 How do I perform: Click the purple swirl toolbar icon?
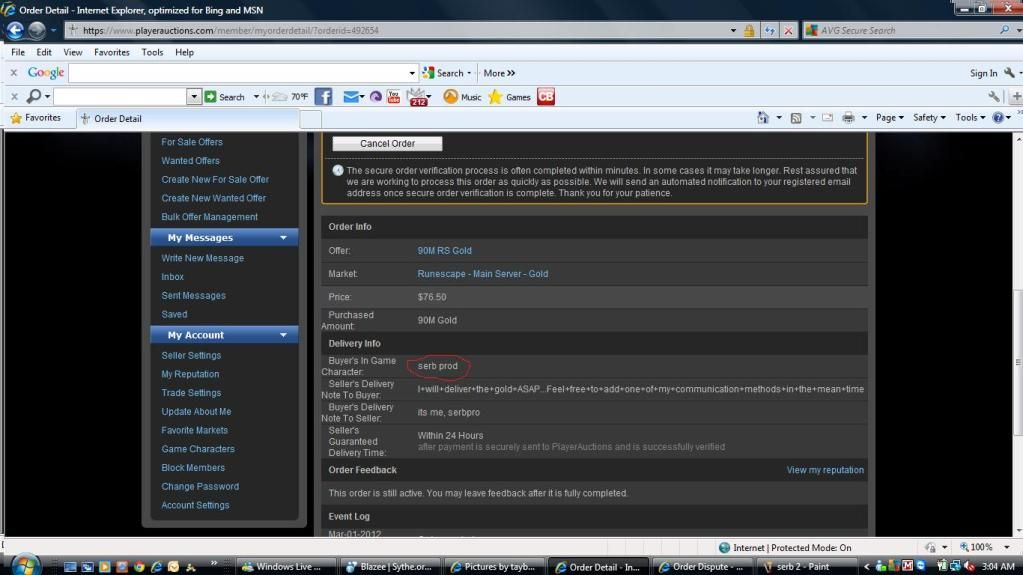pos(376,97)
